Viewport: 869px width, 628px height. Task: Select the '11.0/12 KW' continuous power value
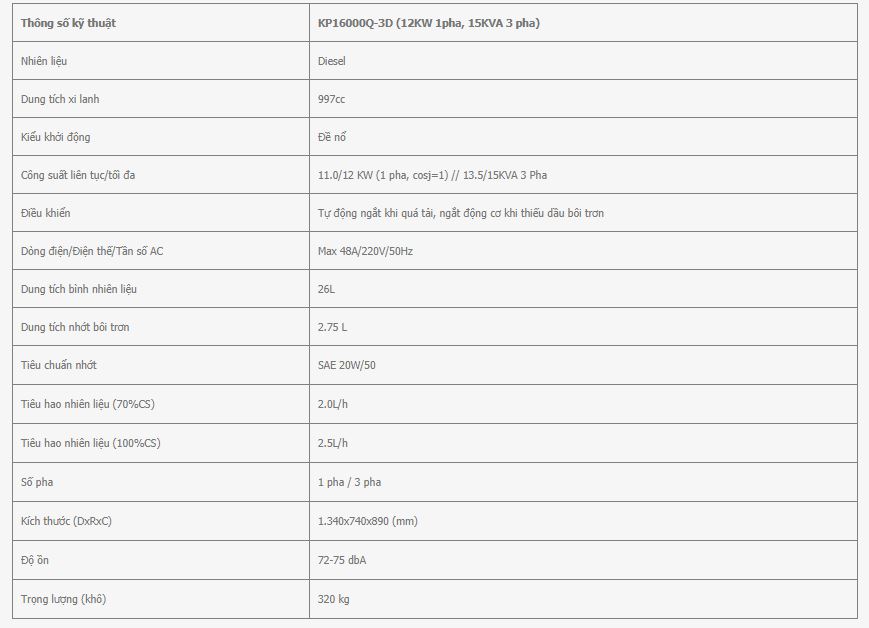click(345, 175)
